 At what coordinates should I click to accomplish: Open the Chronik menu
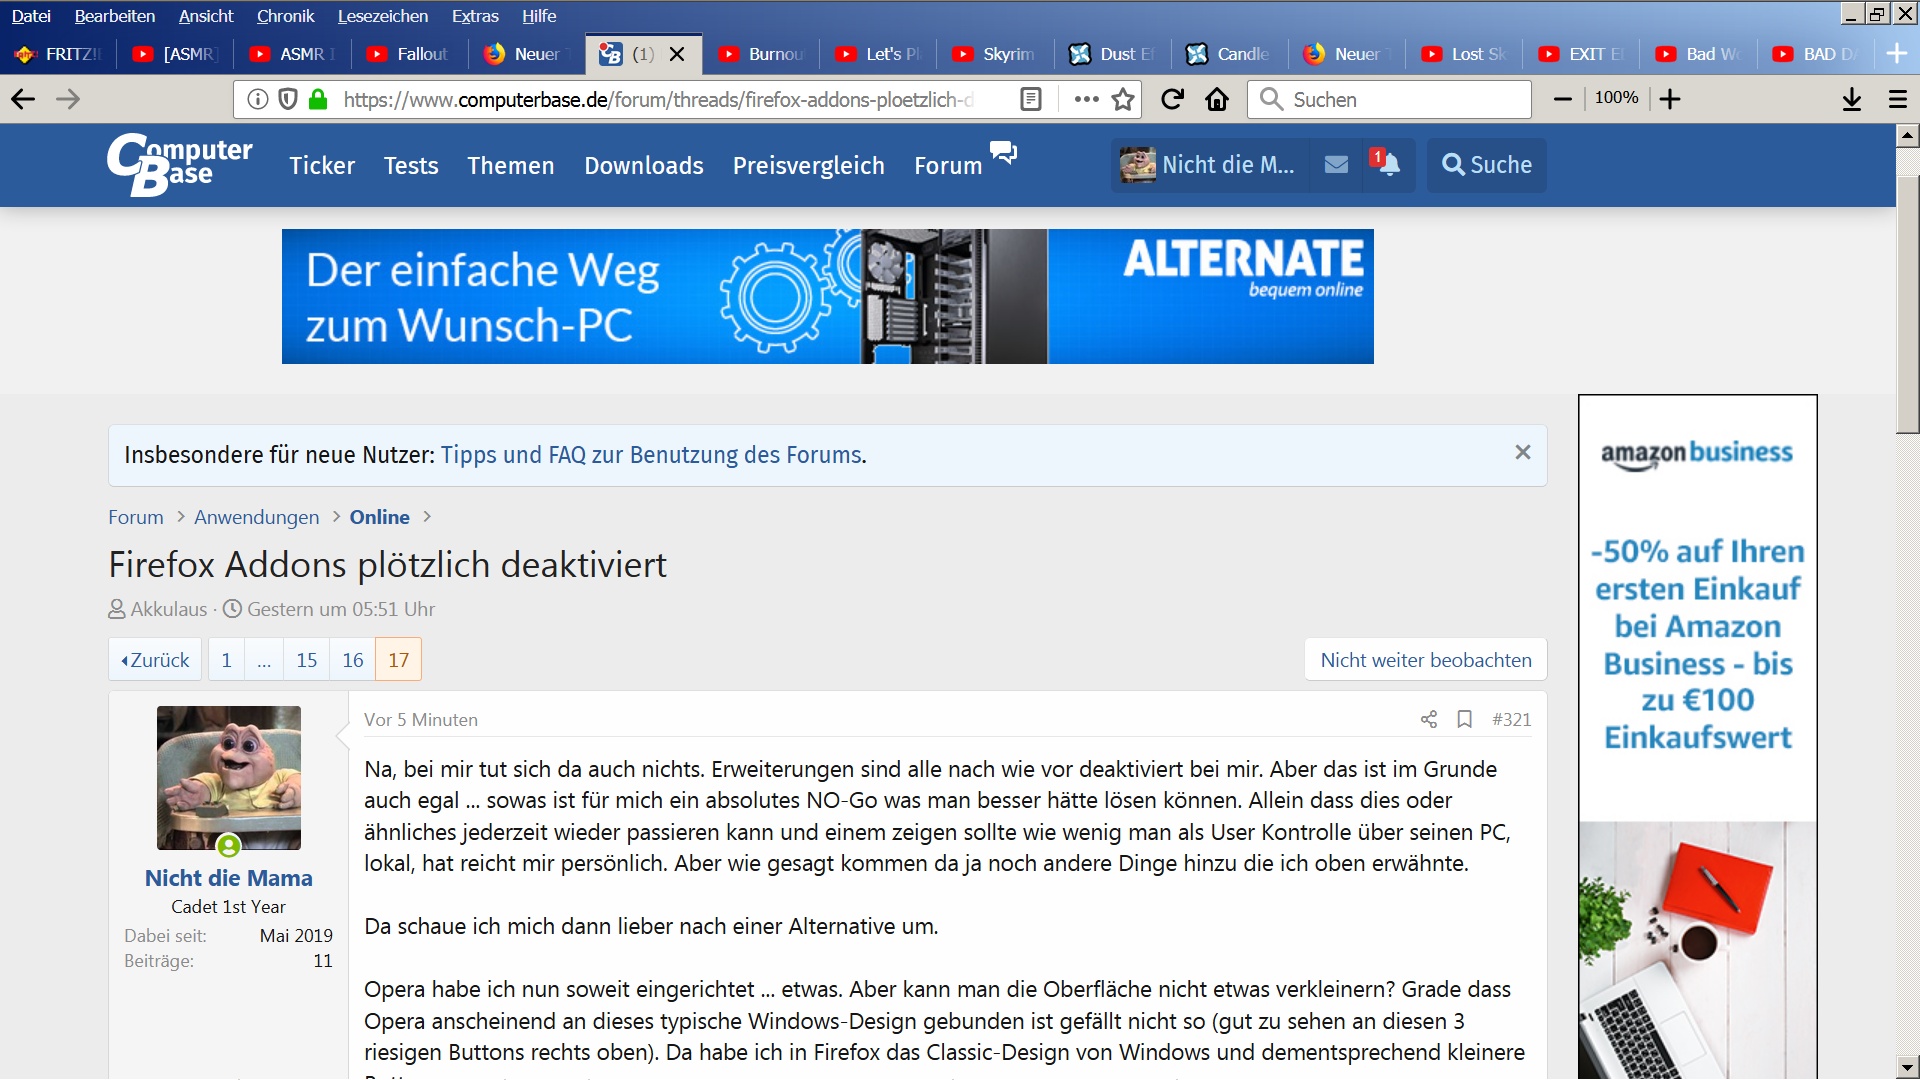285,16
